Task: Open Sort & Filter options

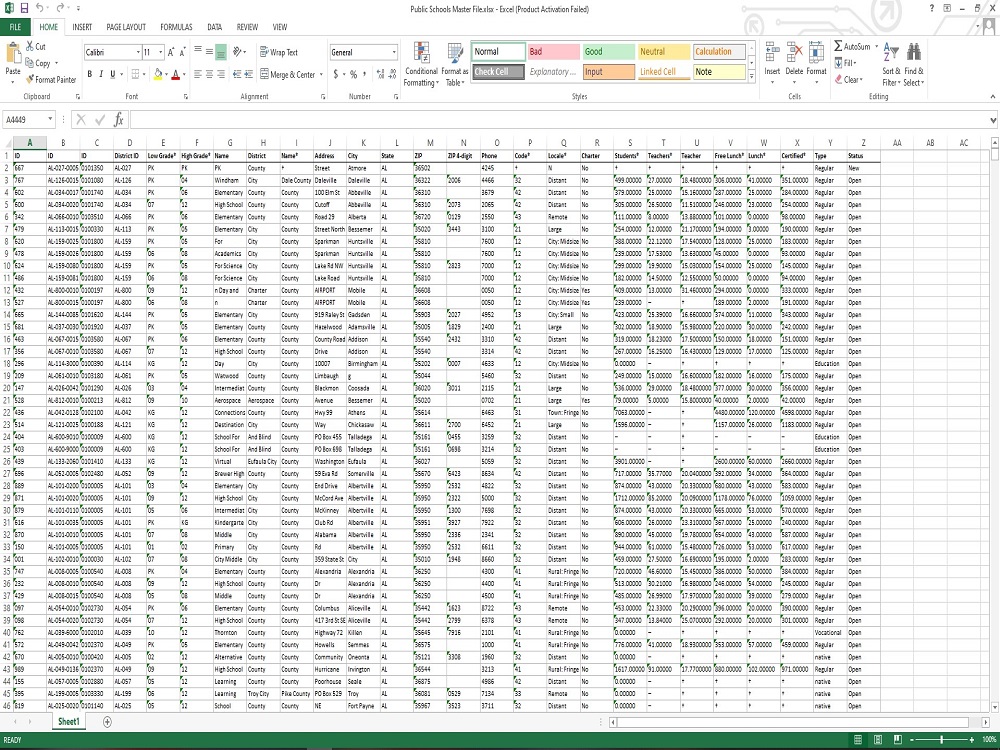Action: tap(891, 64)
